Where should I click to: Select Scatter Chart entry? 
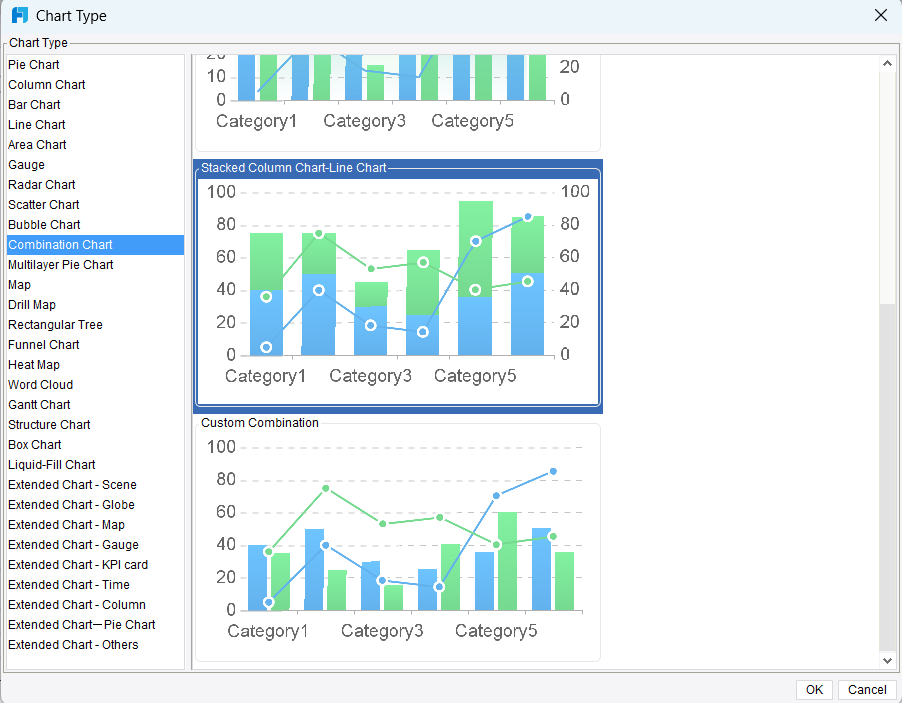(x=95, y=205)
